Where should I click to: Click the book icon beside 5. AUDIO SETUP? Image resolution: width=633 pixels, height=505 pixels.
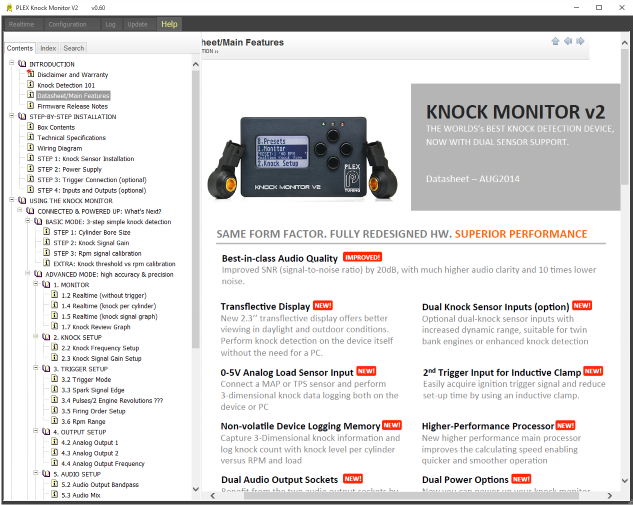click(46, 474)
